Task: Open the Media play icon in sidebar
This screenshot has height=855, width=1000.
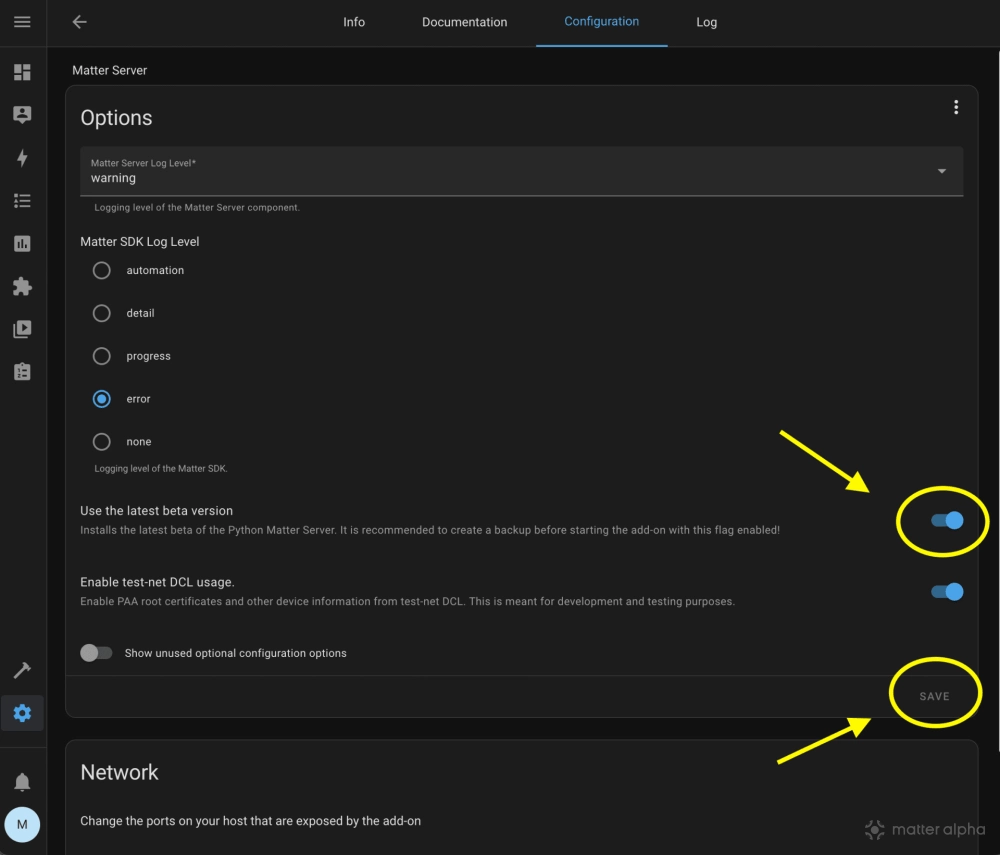Action: [x=22, y=329]
